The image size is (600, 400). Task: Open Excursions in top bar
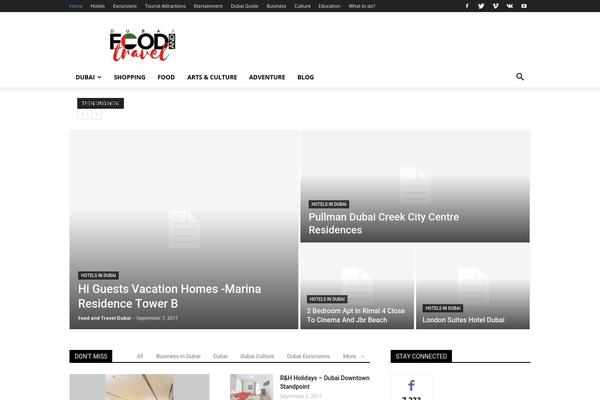(x=125, y=6)
